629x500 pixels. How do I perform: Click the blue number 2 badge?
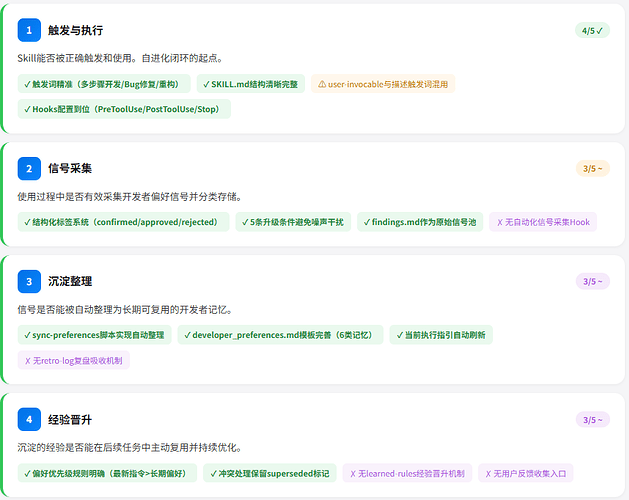point(29,169)
